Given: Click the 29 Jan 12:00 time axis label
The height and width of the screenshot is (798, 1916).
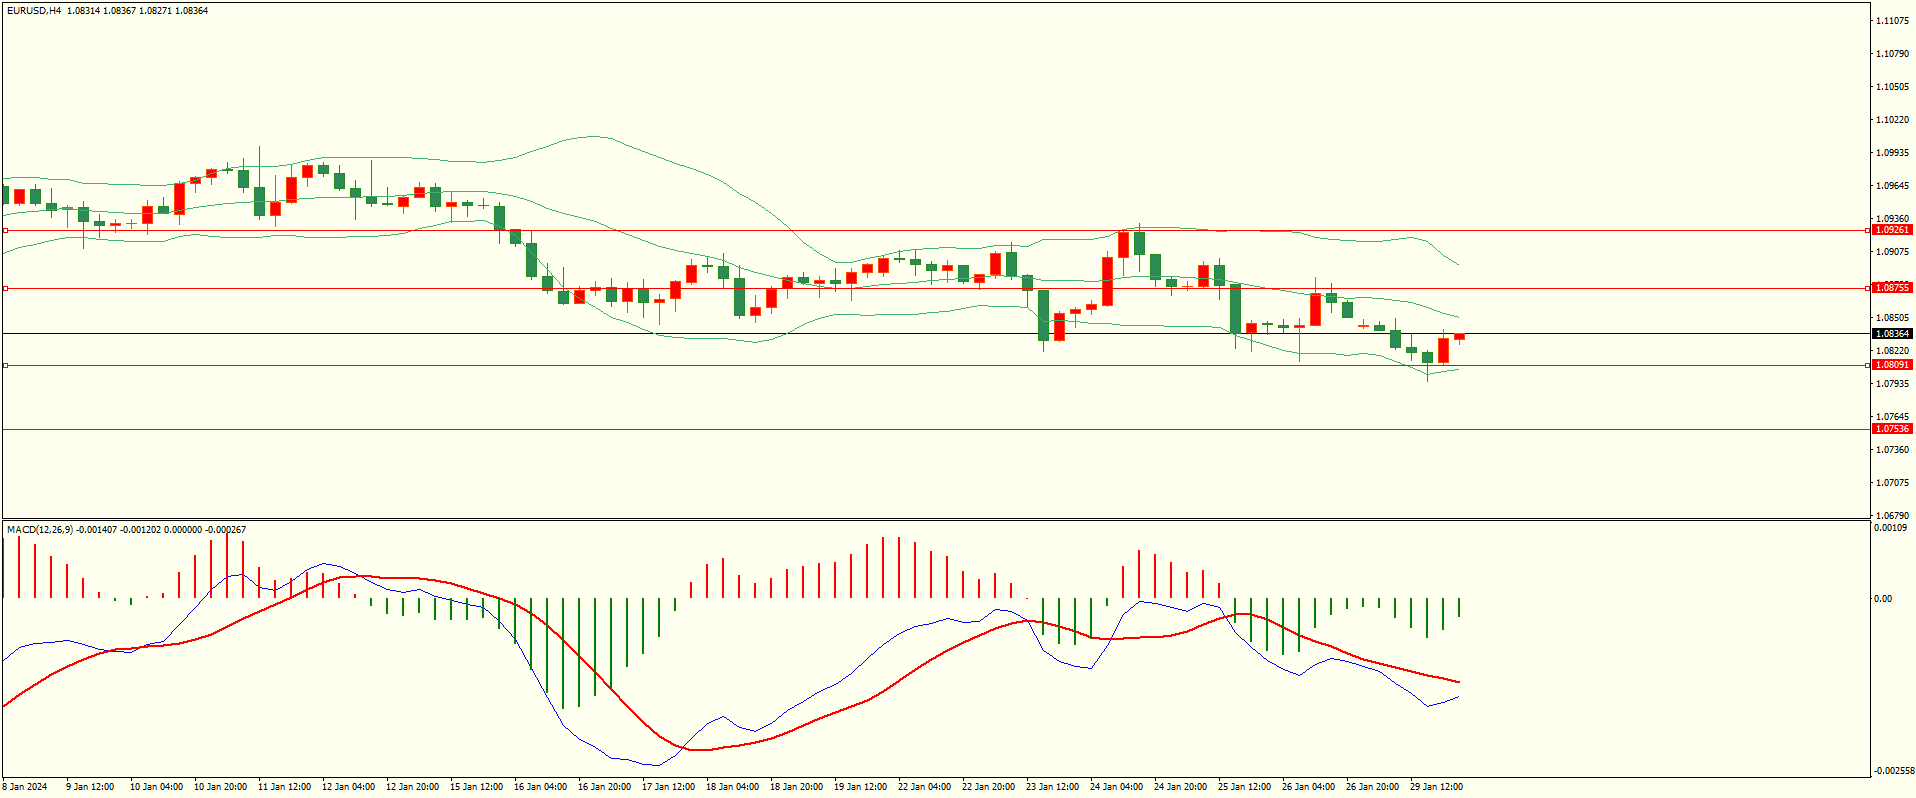Looking at the screenshot, I should click(x=1436, y=787).
